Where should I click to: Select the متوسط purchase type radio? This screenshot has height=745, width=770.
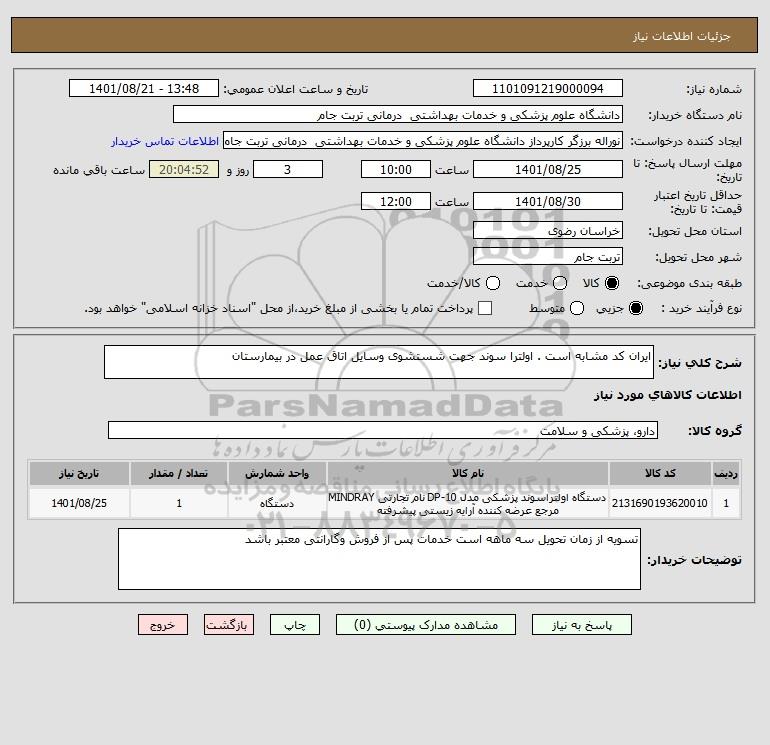click(577, 308)
